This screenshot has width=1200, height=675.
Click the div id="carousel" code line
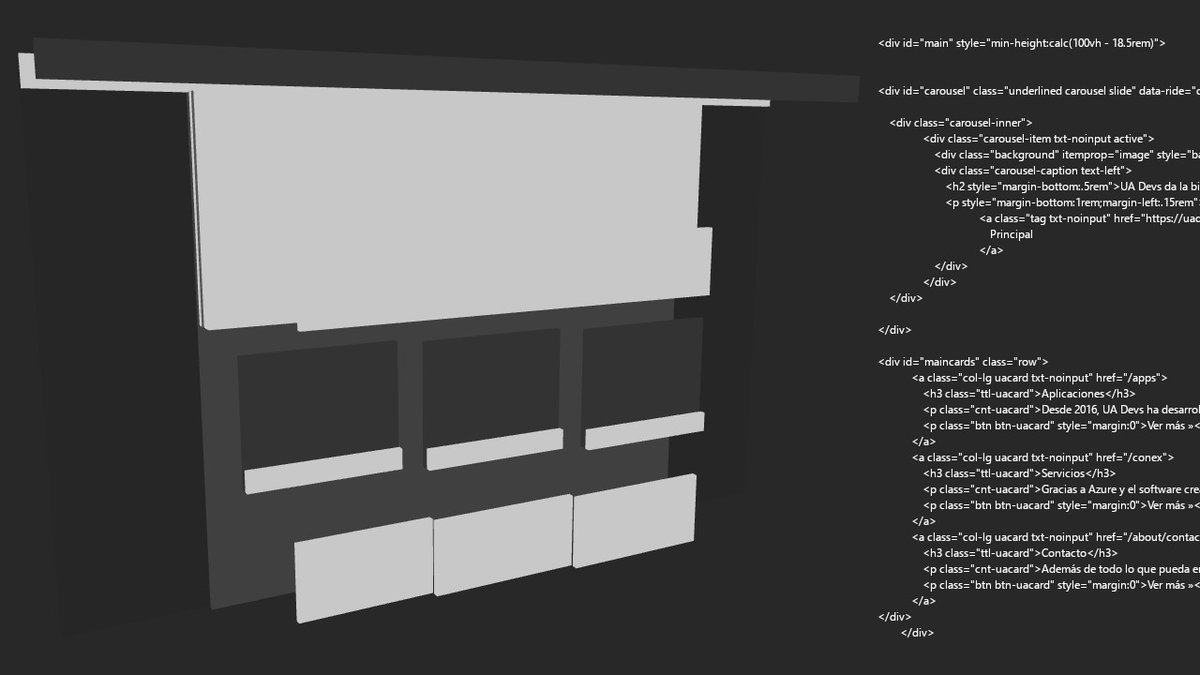[1039, 91]
